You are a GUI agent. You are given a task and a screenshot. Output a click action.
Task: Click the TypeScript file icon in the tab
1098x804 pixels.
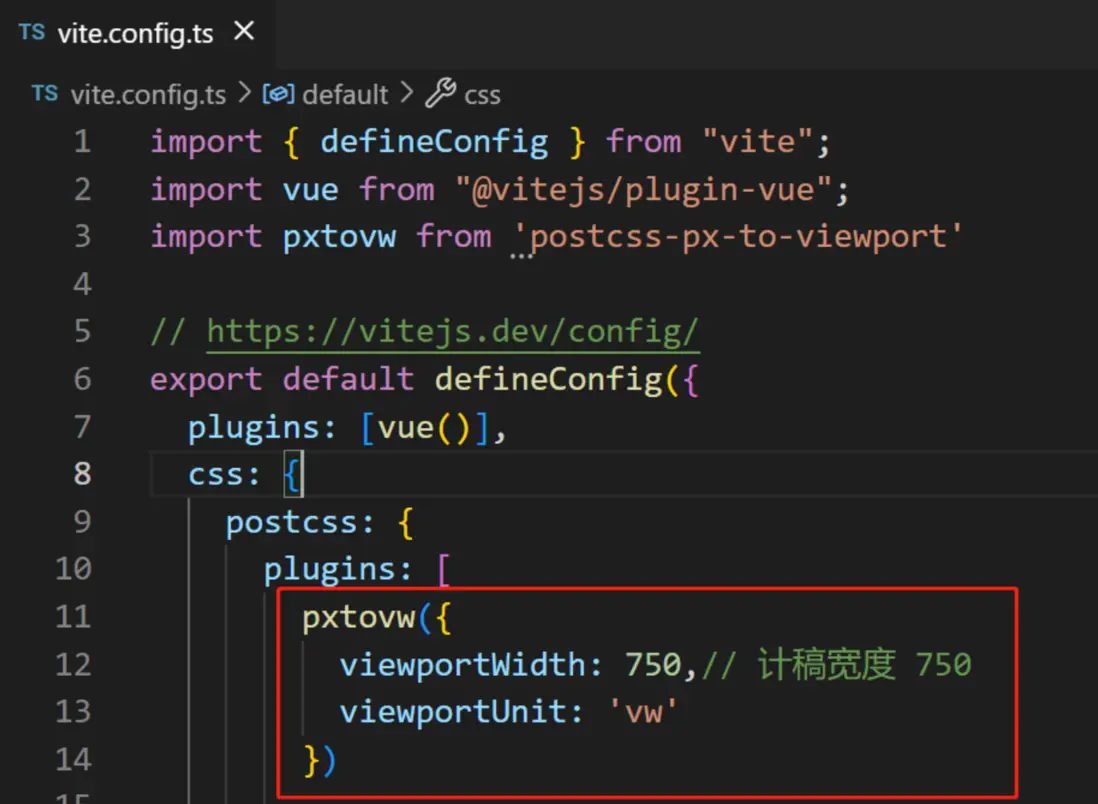click(32, 32)
